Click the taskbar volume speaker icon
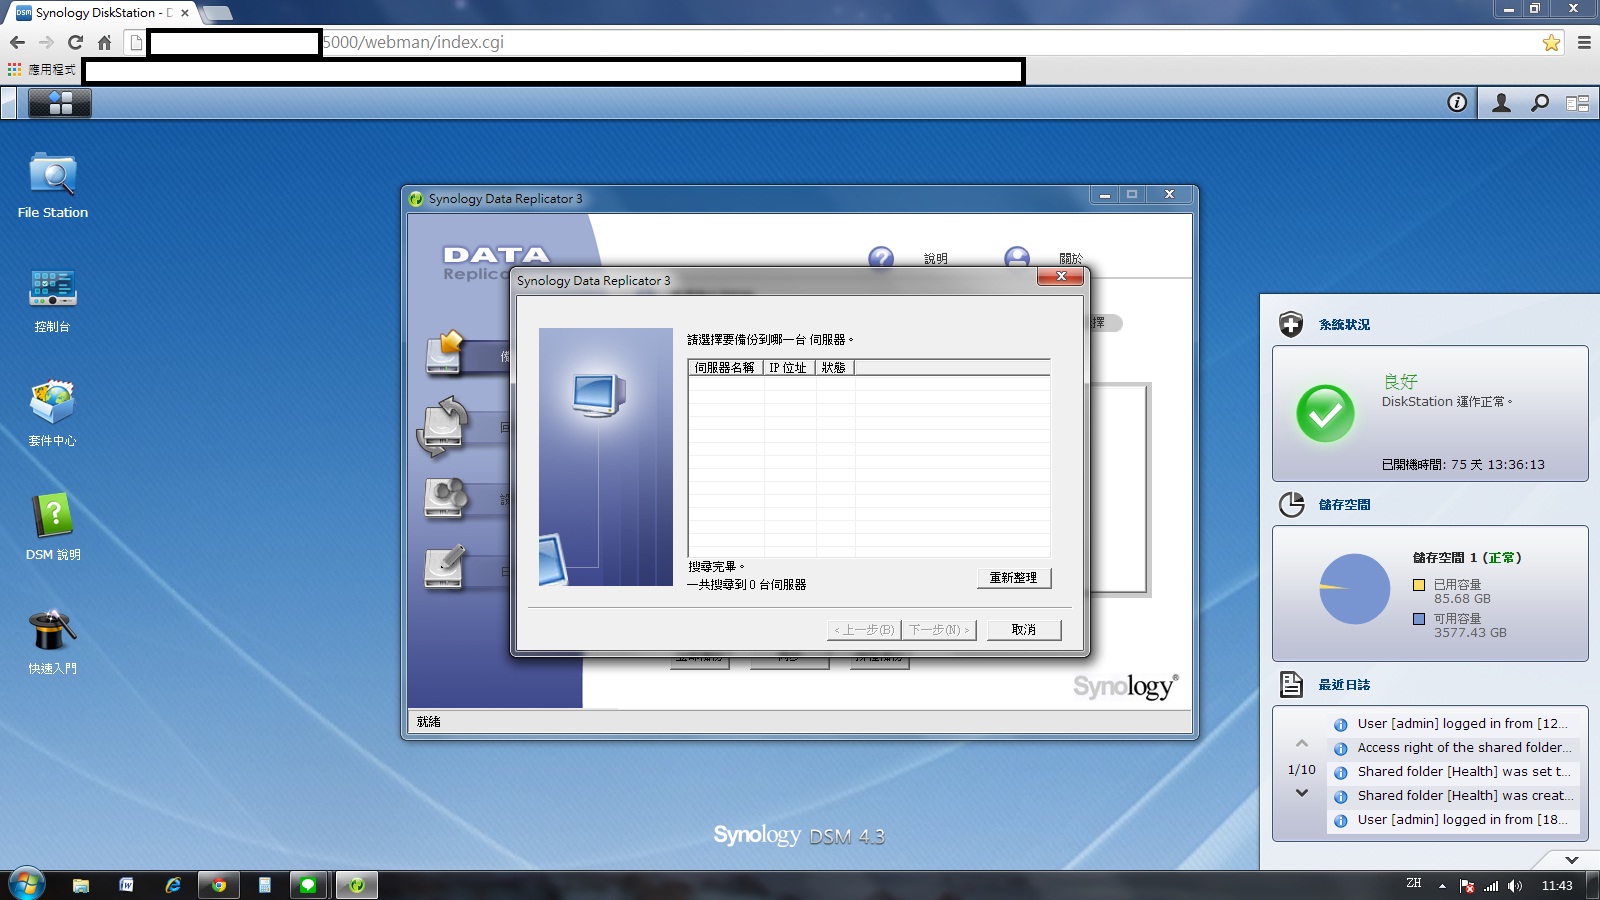Viewport: 1600px width, 900px height. click(x=1515, y=886)
